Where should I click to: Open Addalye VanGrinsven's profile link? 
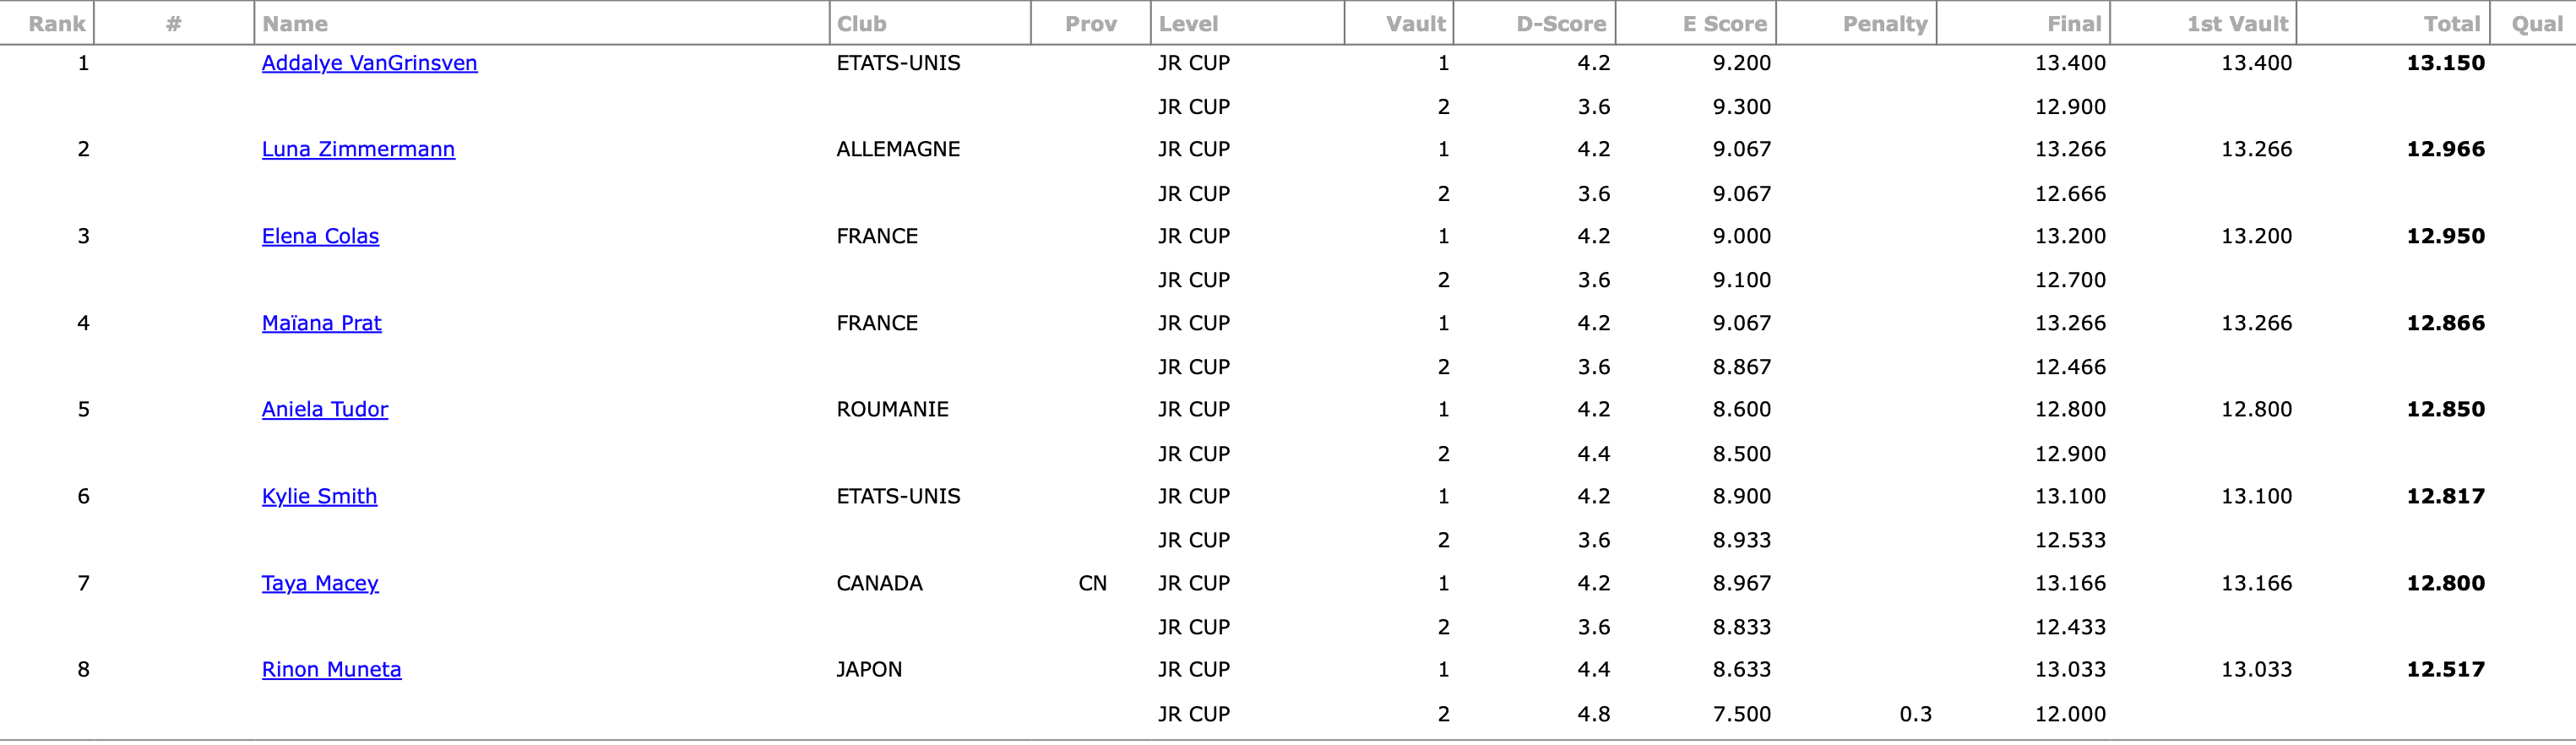coord(369,63)
